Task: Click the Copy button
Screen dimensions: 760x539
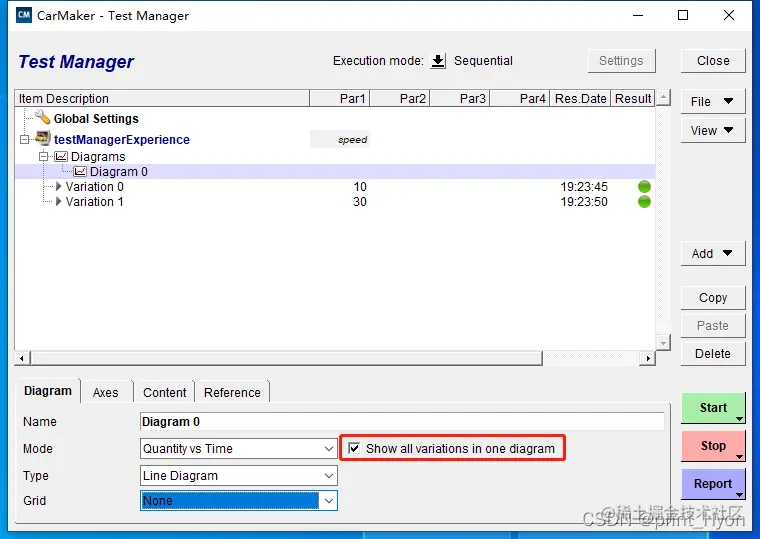Action: coord(713,298)
